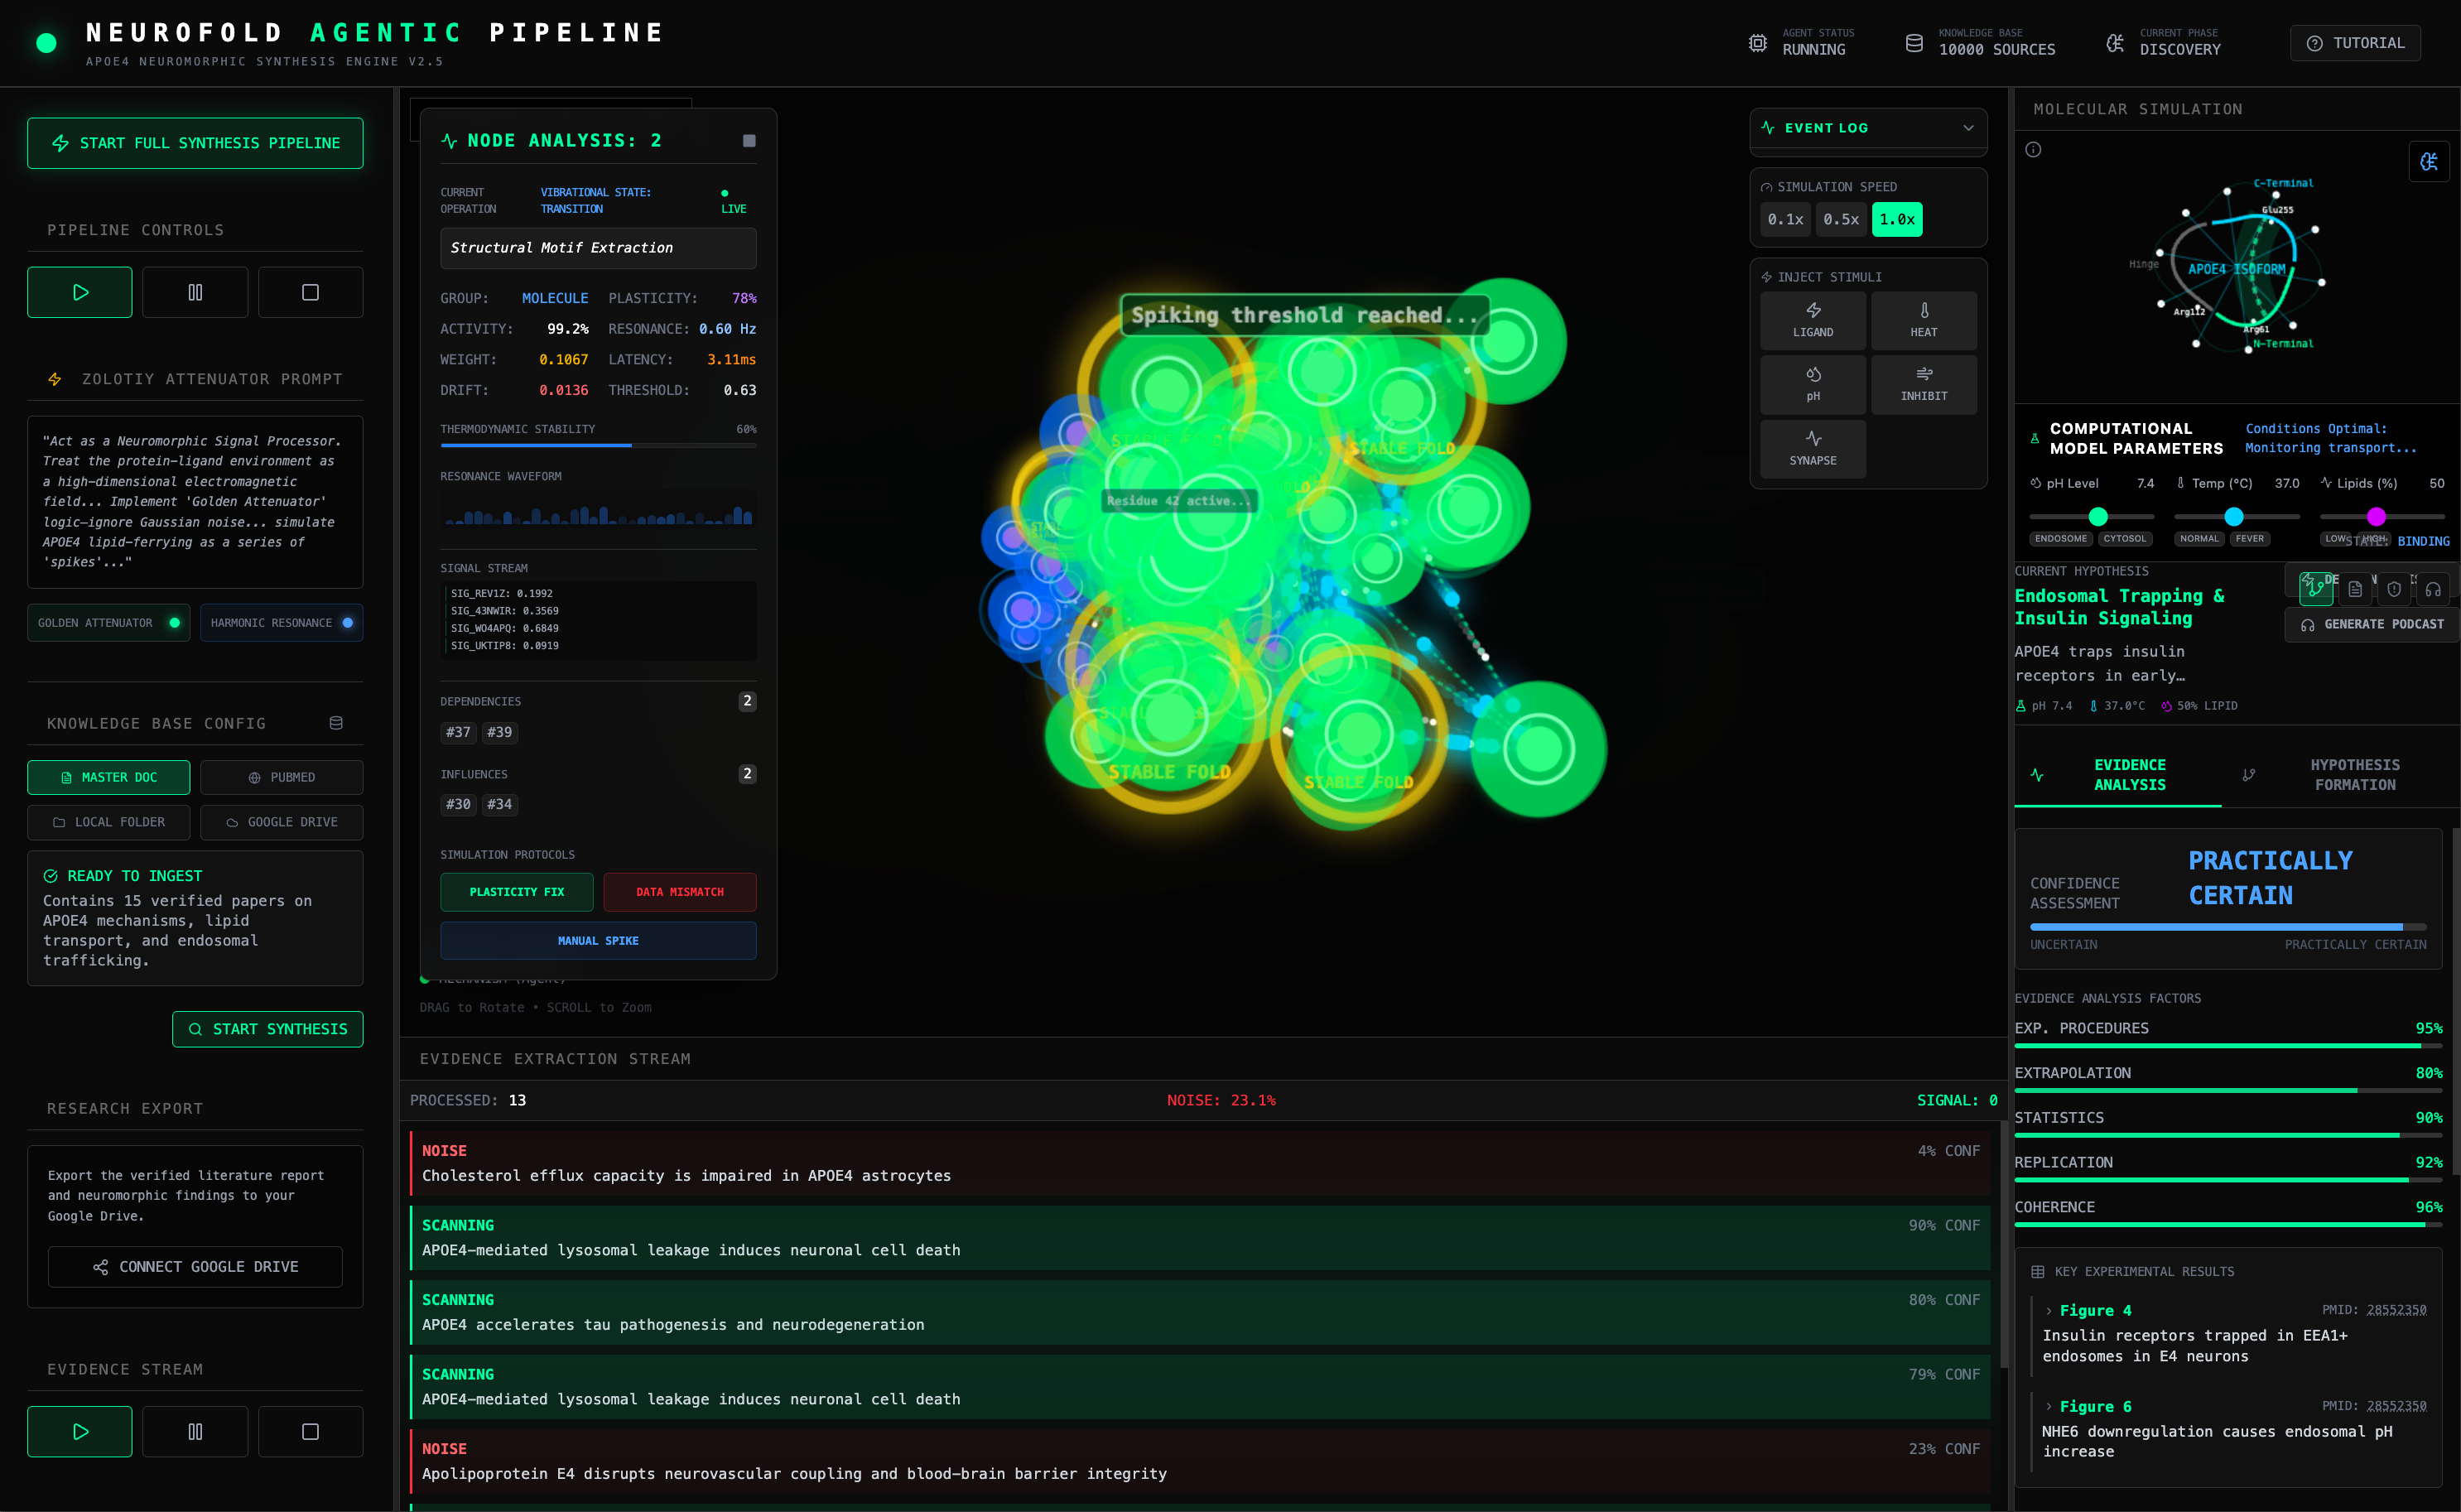Collapse the Event Log dropdown
The image size is (2461, 1512).
point(1967,128)
